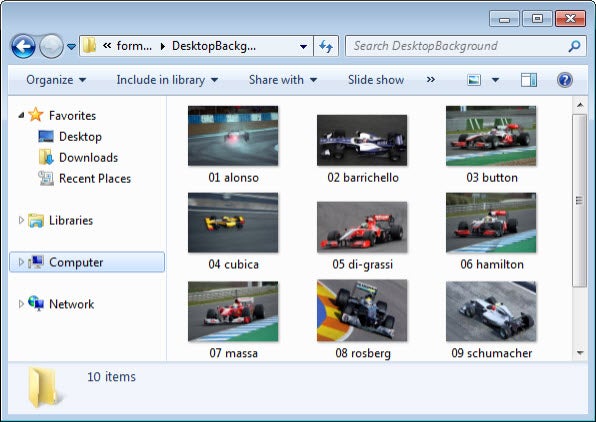The height and width of the screenshot is (422, 596).
Task: Start the Slide show
Action: (x=376, y=80)
